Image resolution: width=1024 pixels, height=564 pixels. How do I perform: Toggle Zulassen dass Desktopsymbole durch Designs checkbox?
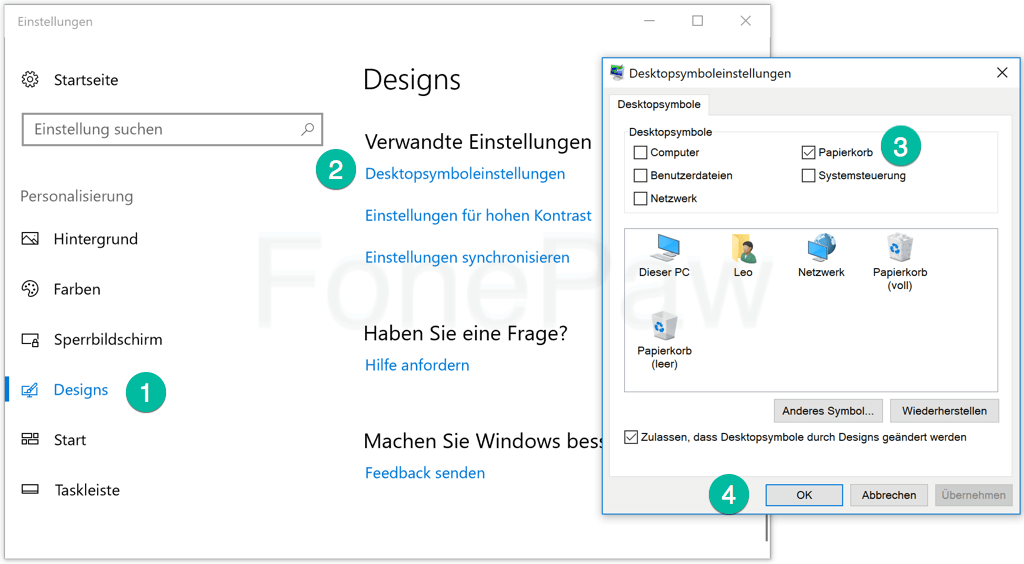point(631,437)
